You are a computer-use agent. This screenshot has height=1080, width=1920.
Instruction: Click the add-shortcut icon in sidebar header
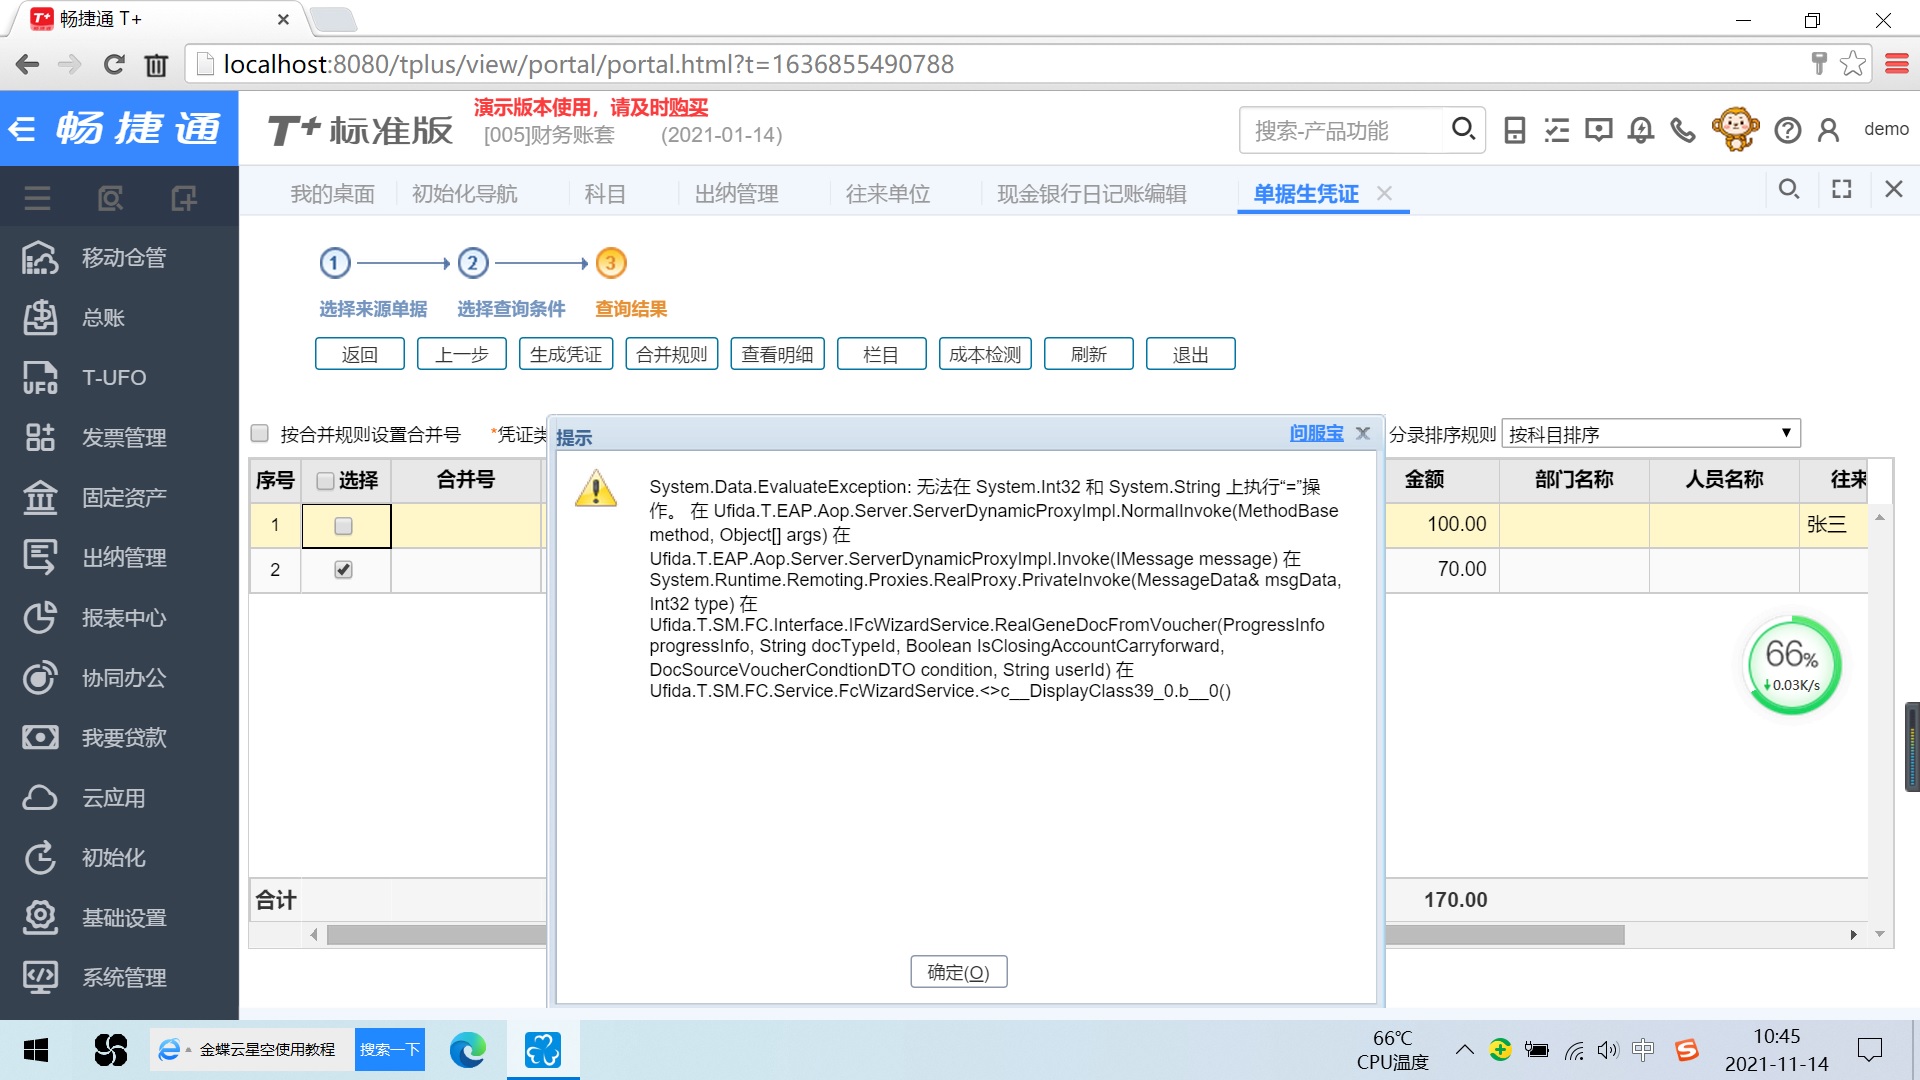pos(184,198)
